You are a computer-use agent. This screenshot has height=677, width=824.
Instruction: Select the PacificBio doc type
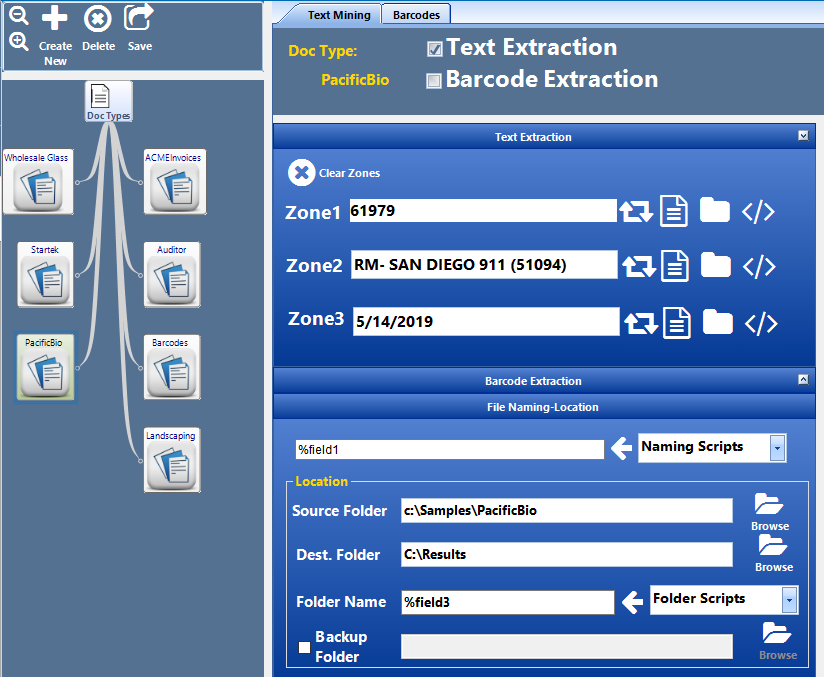pyautogui.click(x=45, y=367)
